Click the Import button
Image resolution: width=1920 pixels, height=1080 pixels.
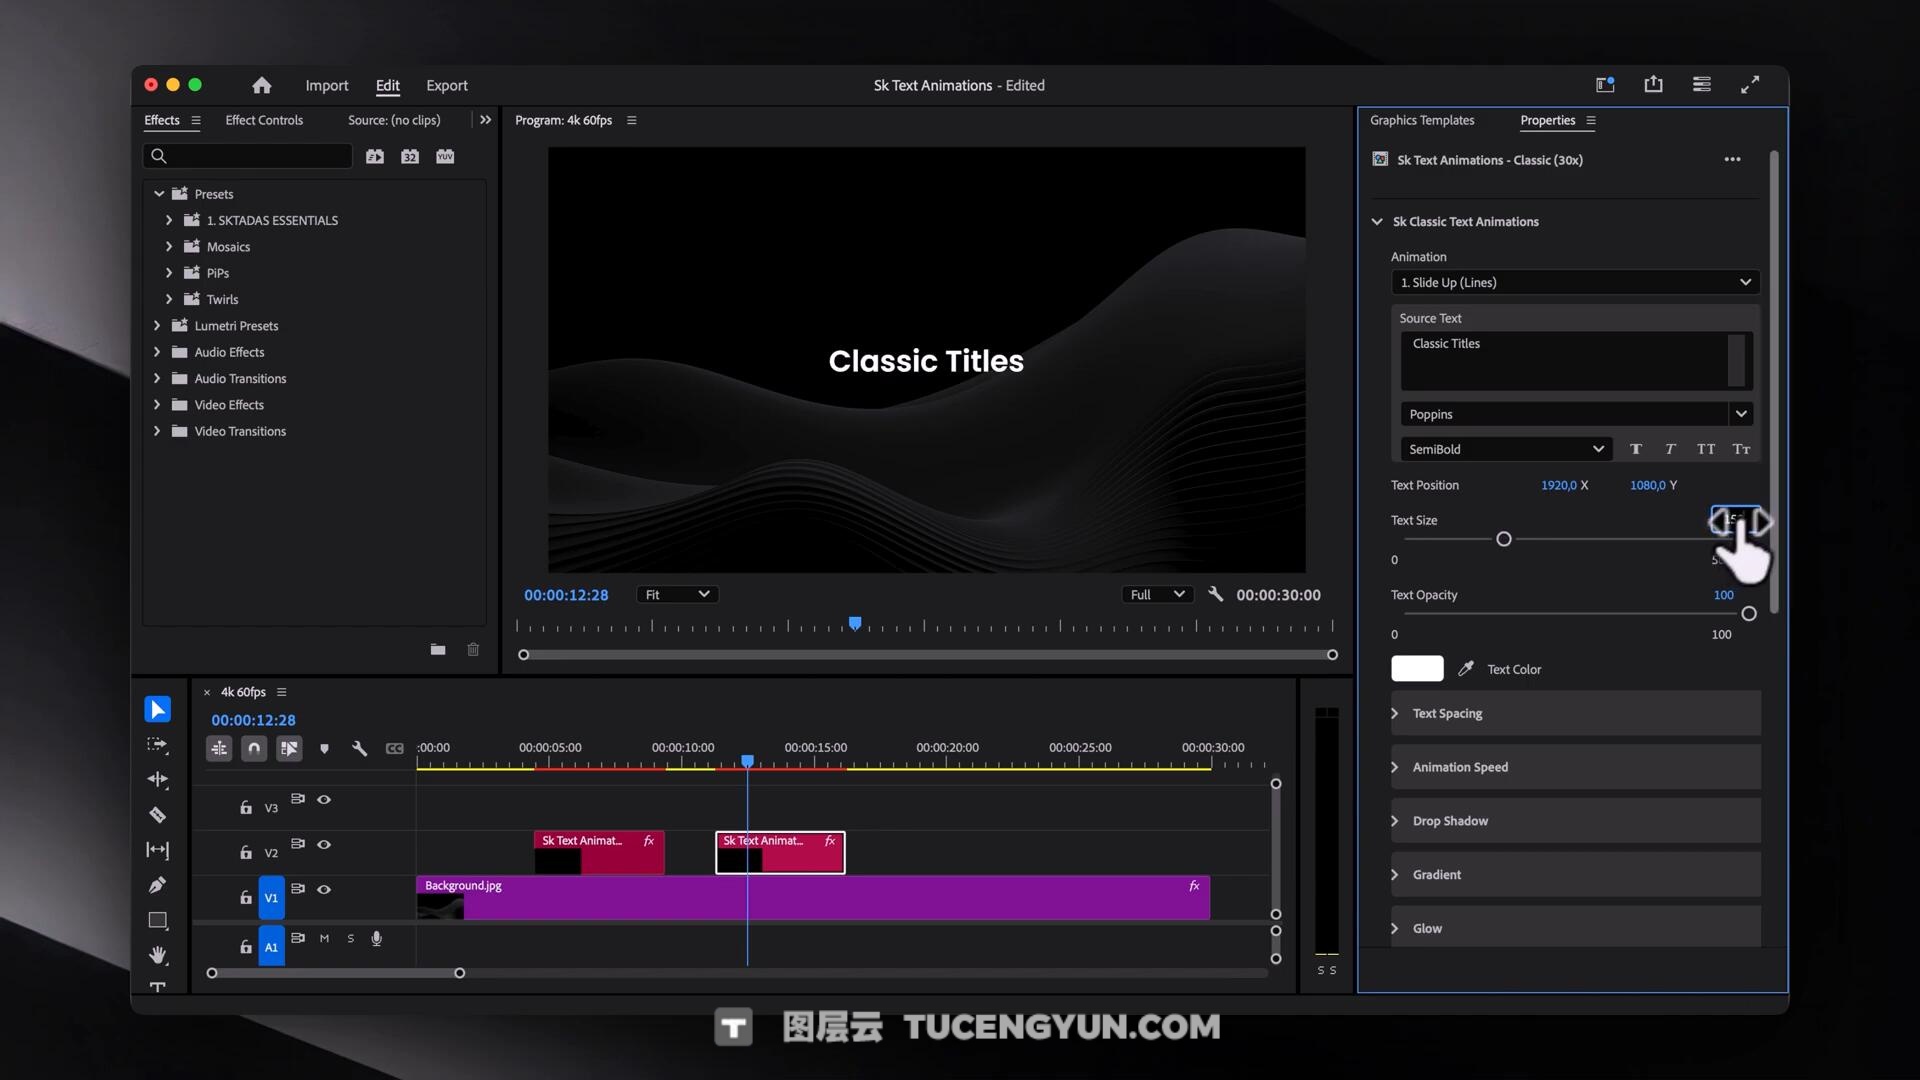pyautogui.click(x=327, y=86)
